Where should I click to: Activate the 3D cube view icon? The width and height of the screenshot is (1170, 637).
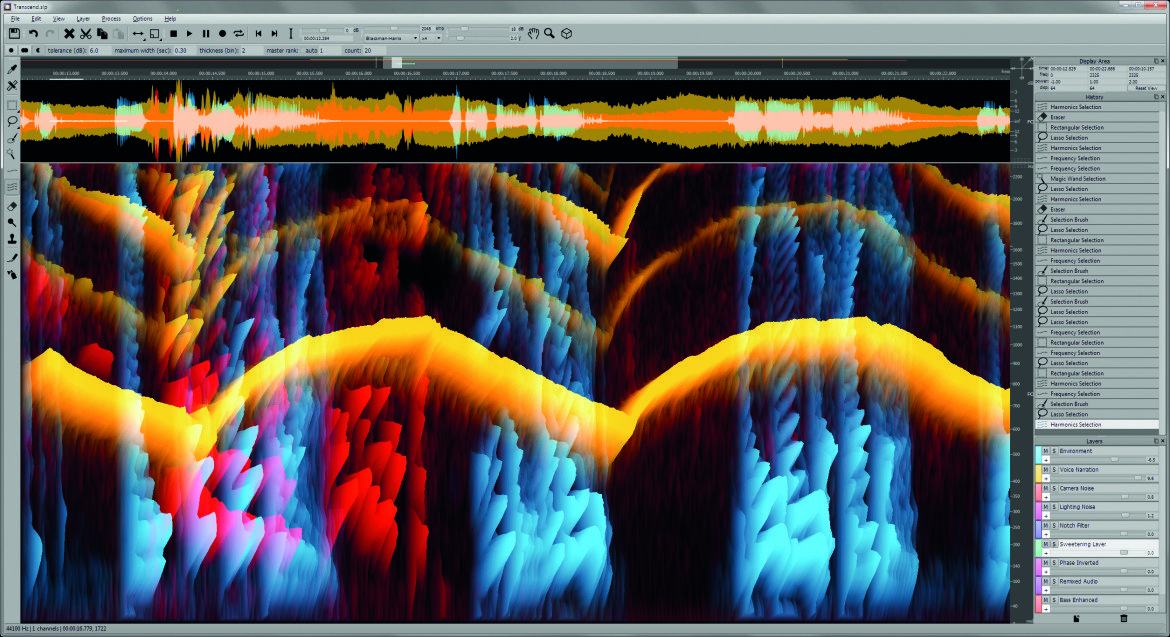point(566,34)
